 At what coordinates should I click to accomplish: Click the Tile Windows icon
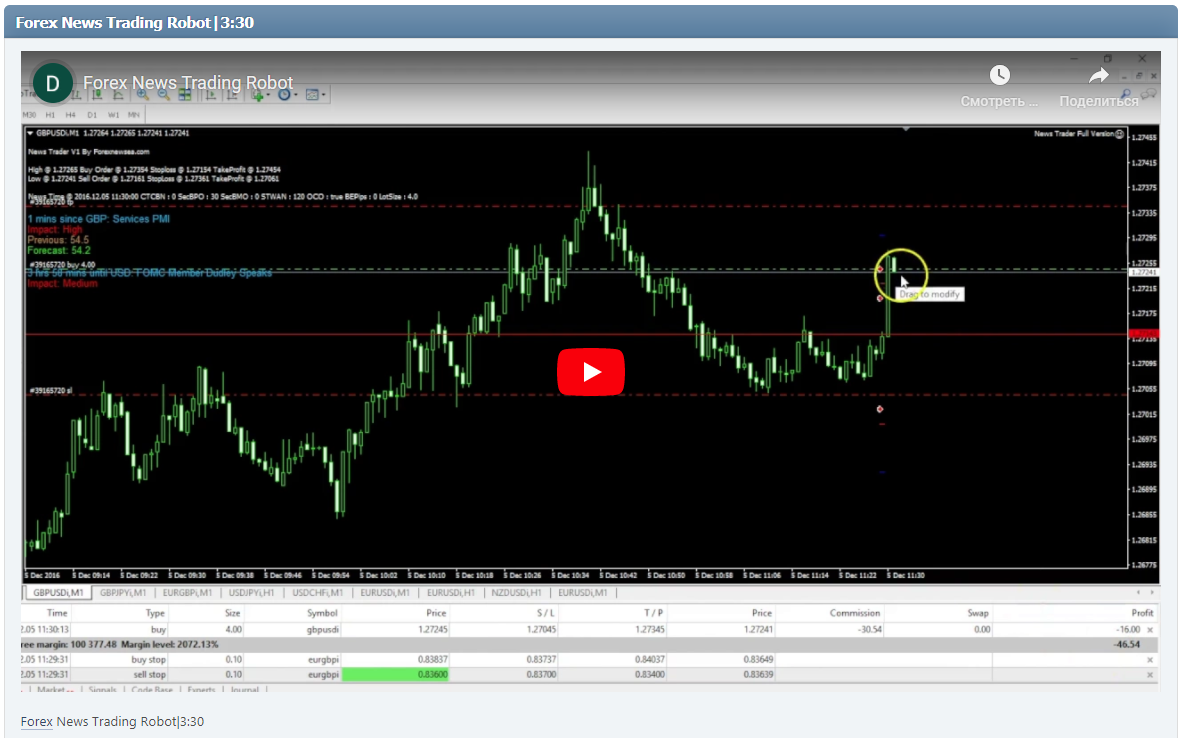[183, 96]
